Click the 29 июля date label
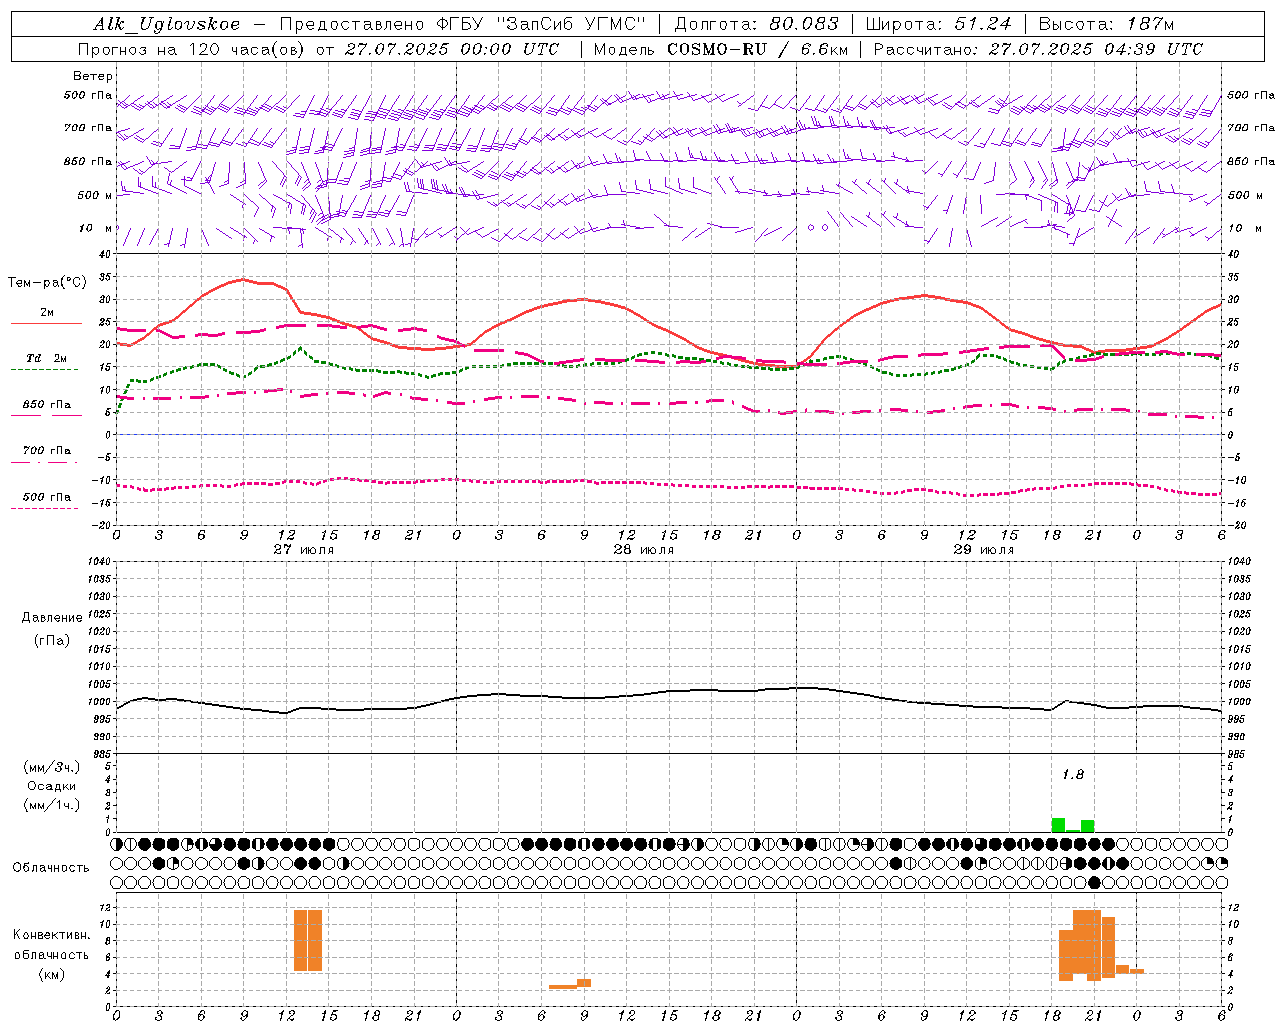 click(x=984, y=550)
